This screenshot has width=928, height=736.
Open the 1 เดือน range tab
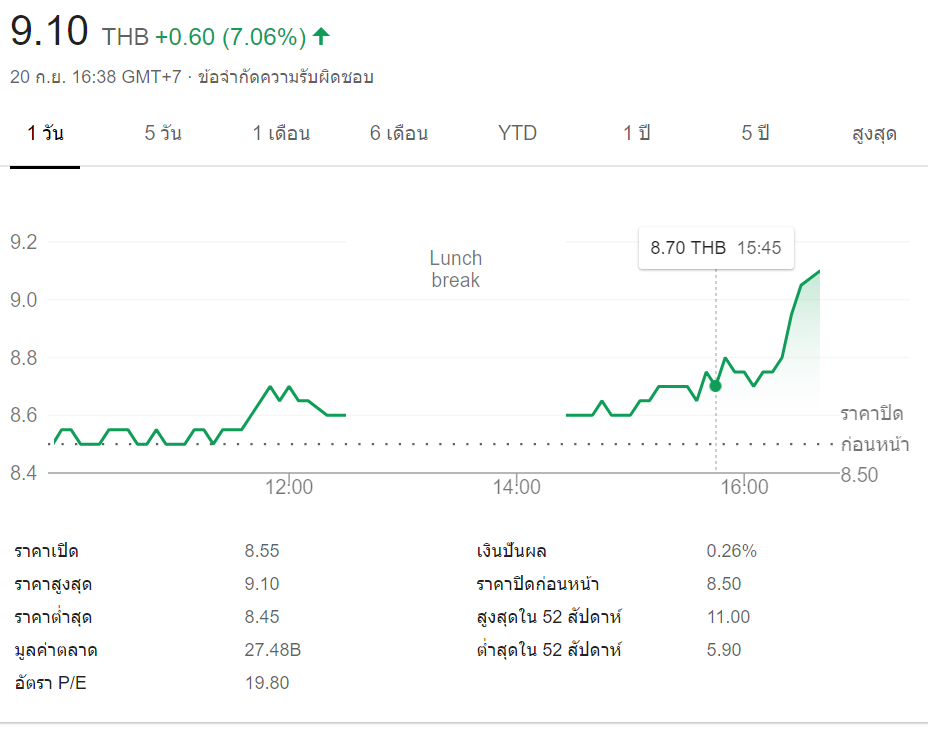tap(281, 133)
